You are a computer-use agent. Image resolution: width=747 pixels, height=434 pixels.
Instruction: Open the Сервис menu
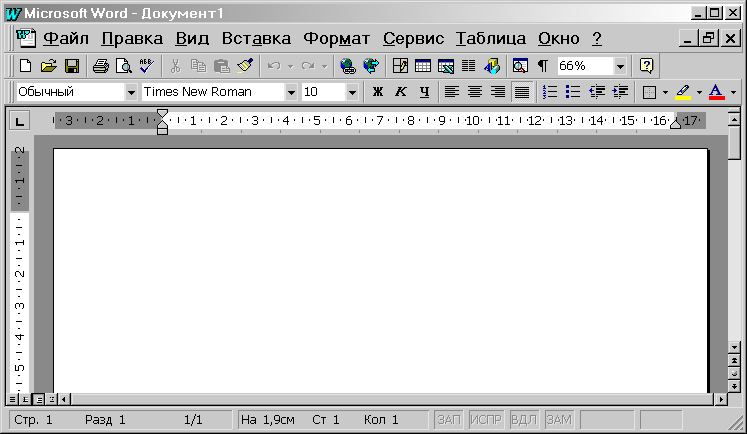pos(414,39)
